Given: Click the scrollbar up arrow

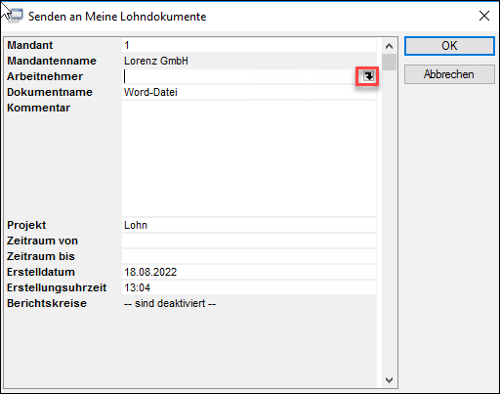Looking at the screenshot, I should (x=389, y=46).
